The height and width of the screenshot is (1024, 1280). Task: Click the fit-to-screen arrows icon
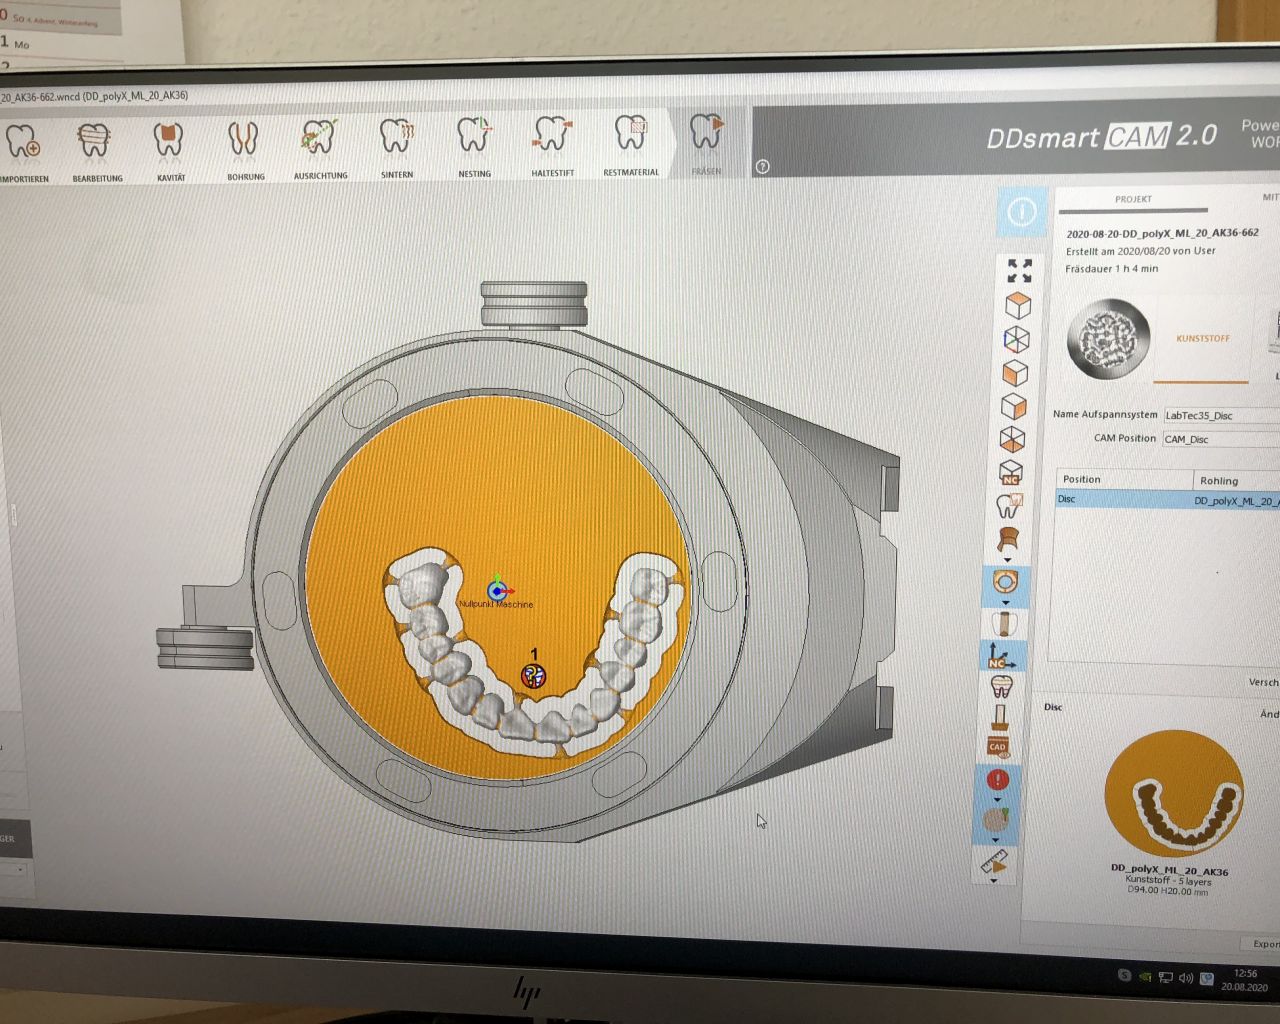click(x=1019, y=271)
